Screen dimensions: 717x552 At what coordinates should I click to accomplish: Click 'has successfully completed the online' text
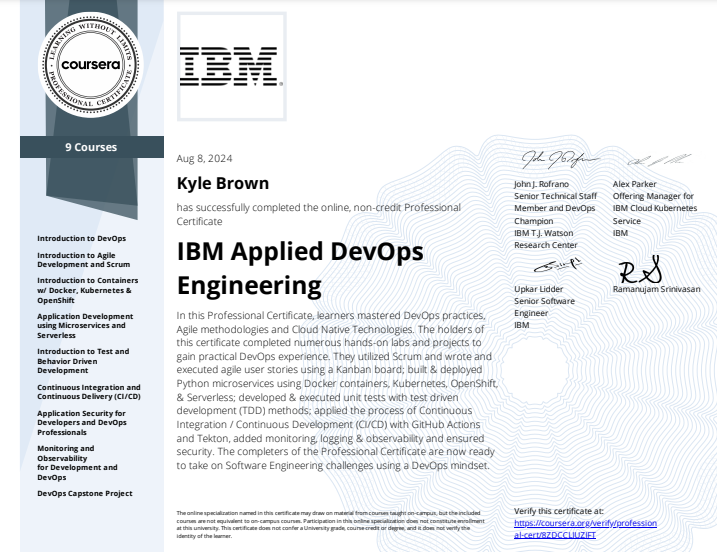[318, 214]
